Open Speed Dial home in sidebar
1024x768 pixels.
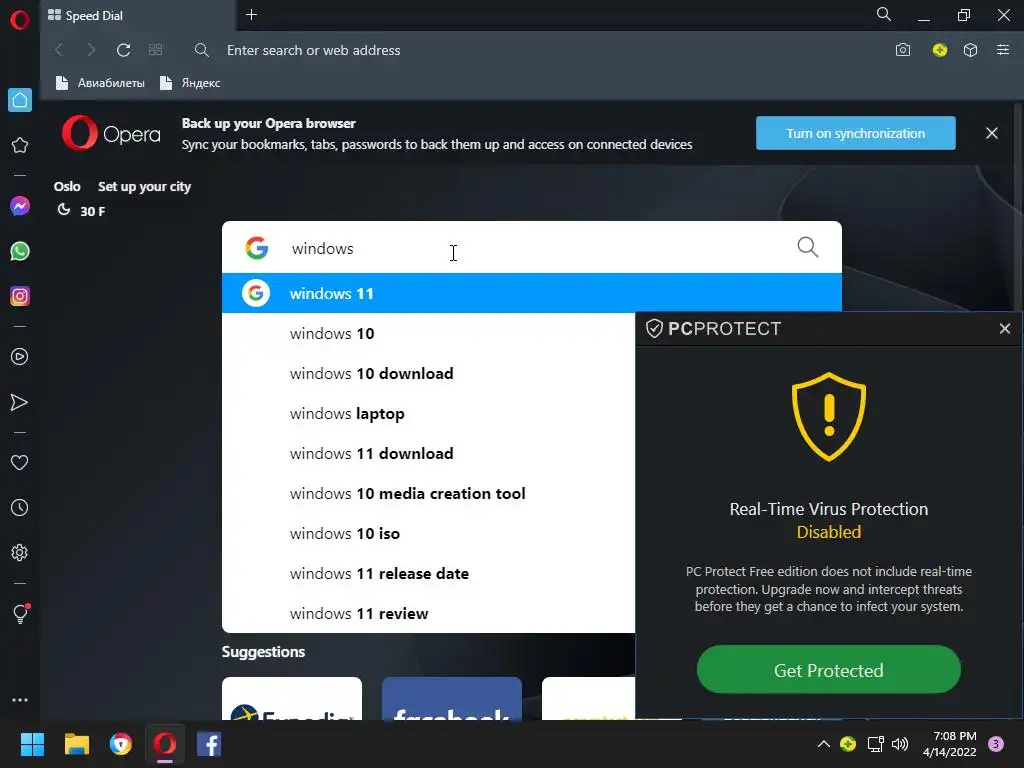coord(20,100)
